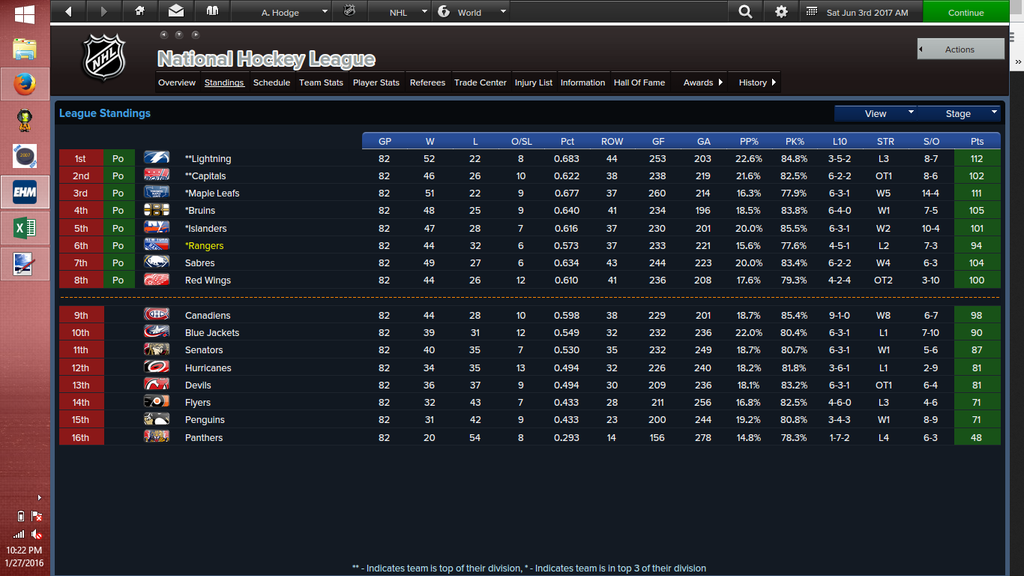This screenshot has width=1024, height=576.
Task: Open the home screen icon
Action: coord(139,11)
